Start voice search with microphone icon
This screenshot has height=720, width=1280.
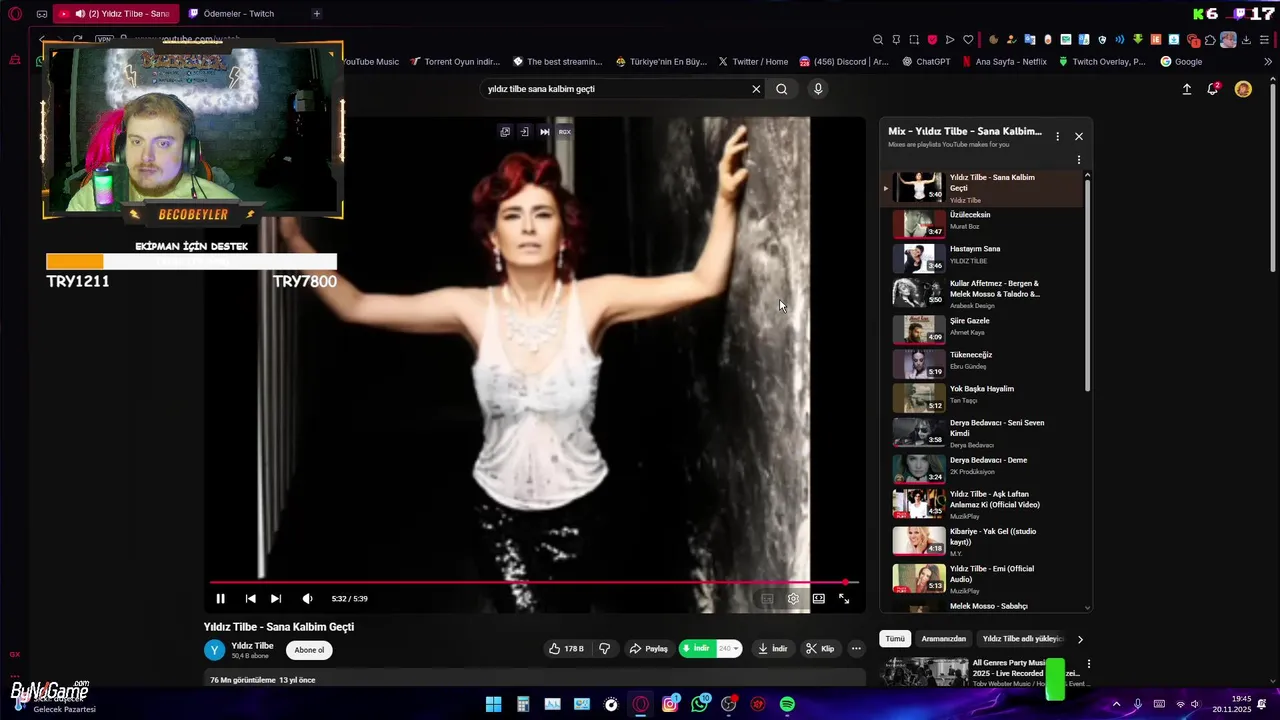point(818,89)
